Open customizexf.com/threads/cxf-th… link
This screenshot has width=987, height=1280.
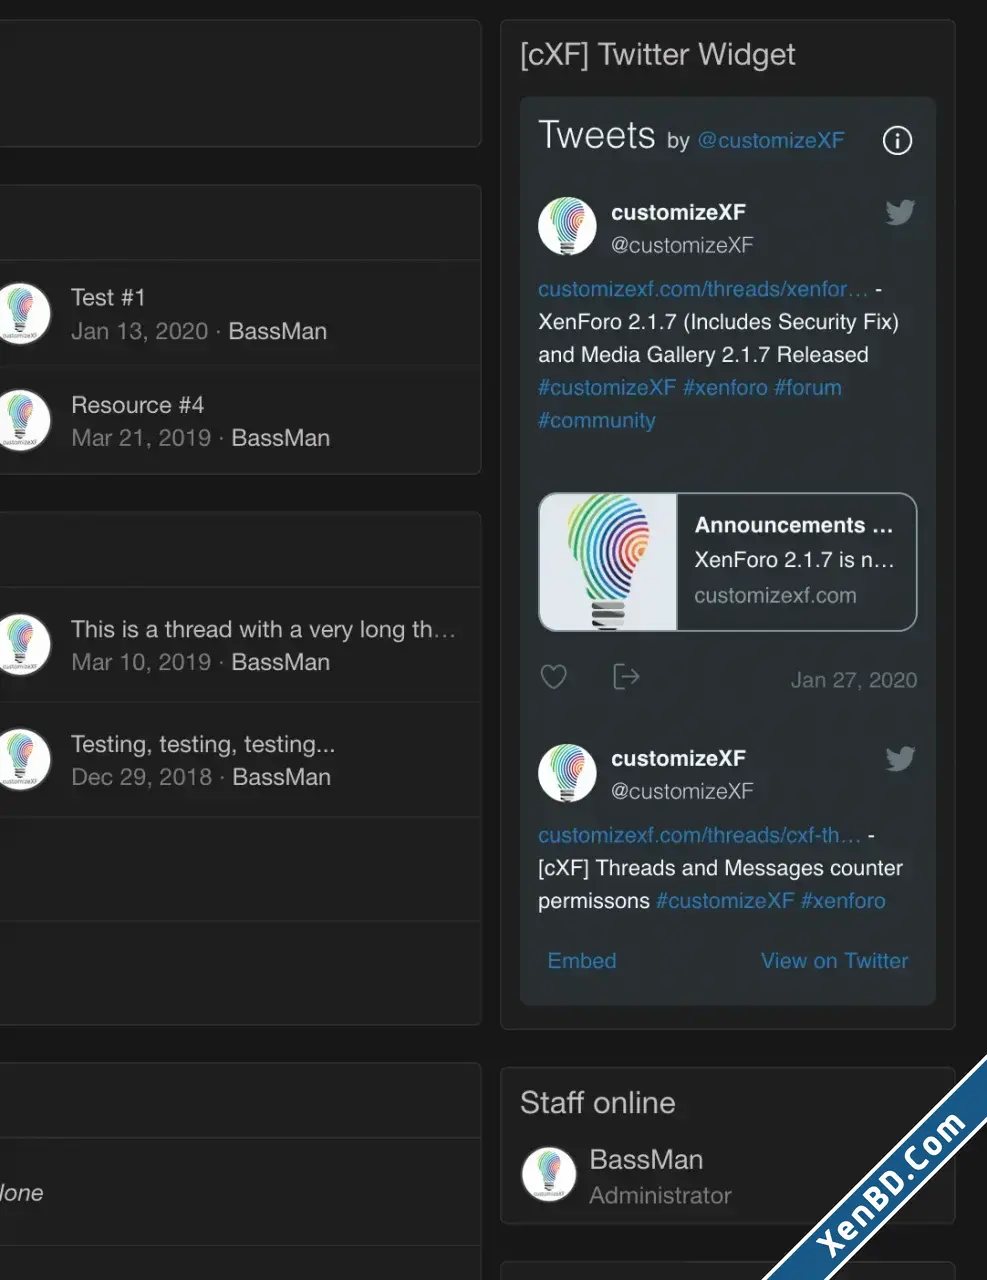click(x=699, y=835)
